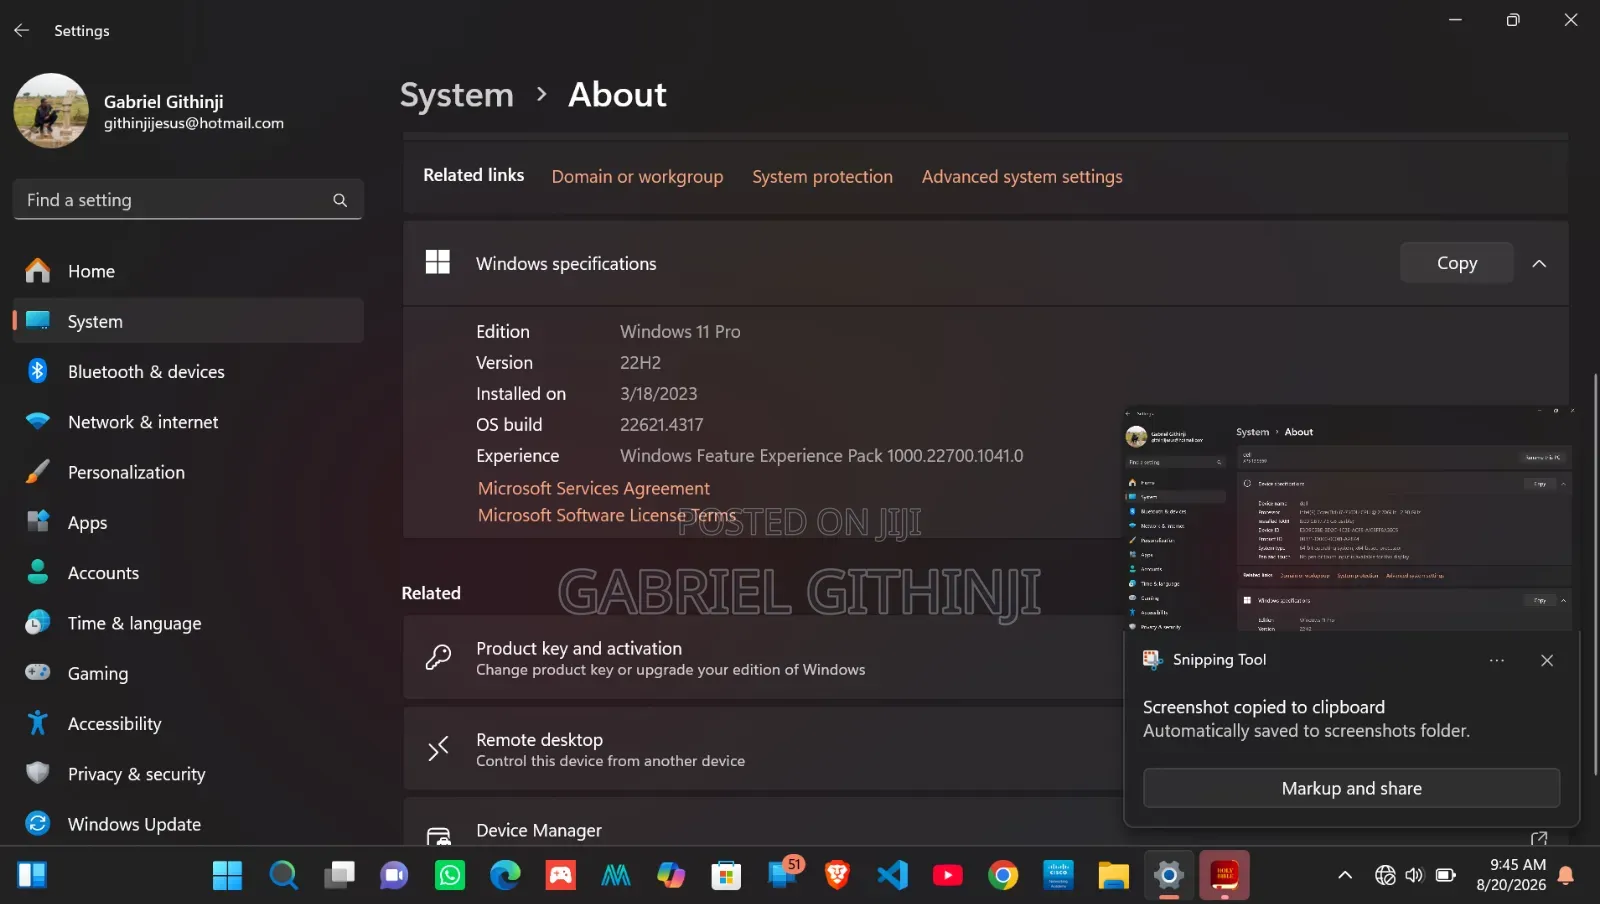This screenshot has width=1600, height=904.
Task: Open the Domain or workgroup link
Action: click(637, 177)
